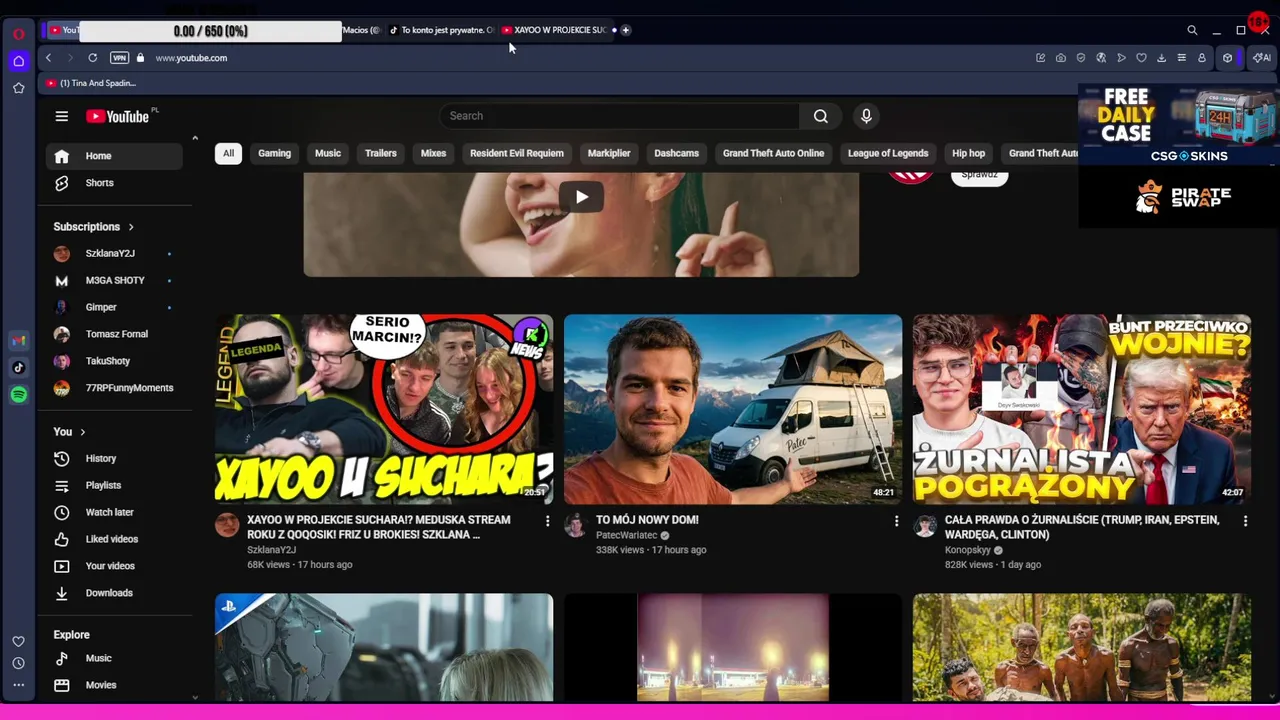This screenshot has height=720, width=1280.
Task: Open Opera privacy shield icon
Action: pyautogui.click(x=1080, y=58)
